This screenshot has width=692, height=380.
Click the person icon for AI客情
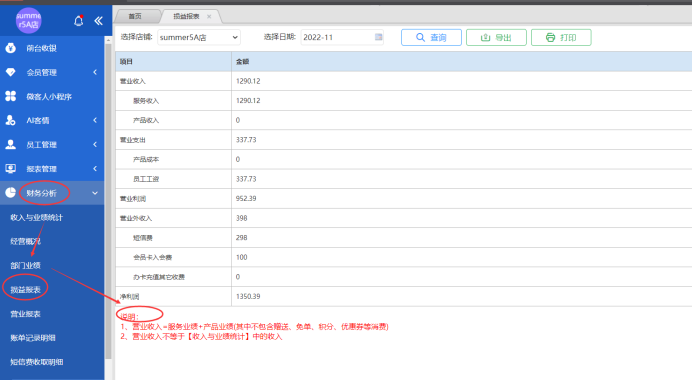pyautogui.click(x=11, y=120)
